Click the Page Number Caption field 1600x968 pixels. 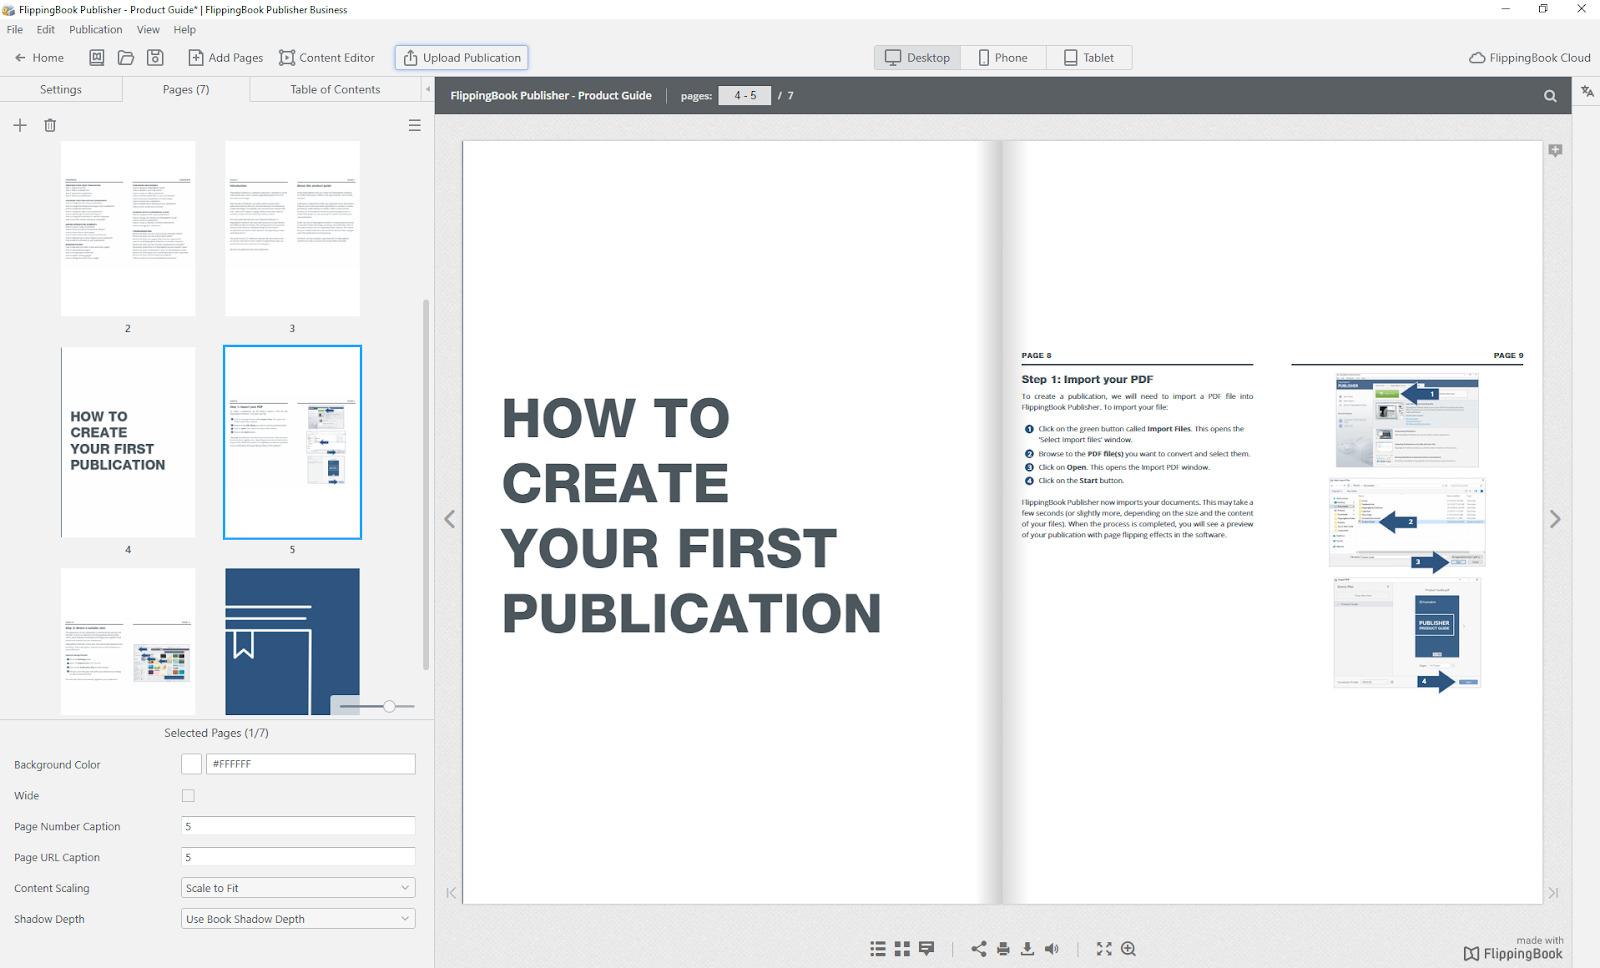point(298,826)
